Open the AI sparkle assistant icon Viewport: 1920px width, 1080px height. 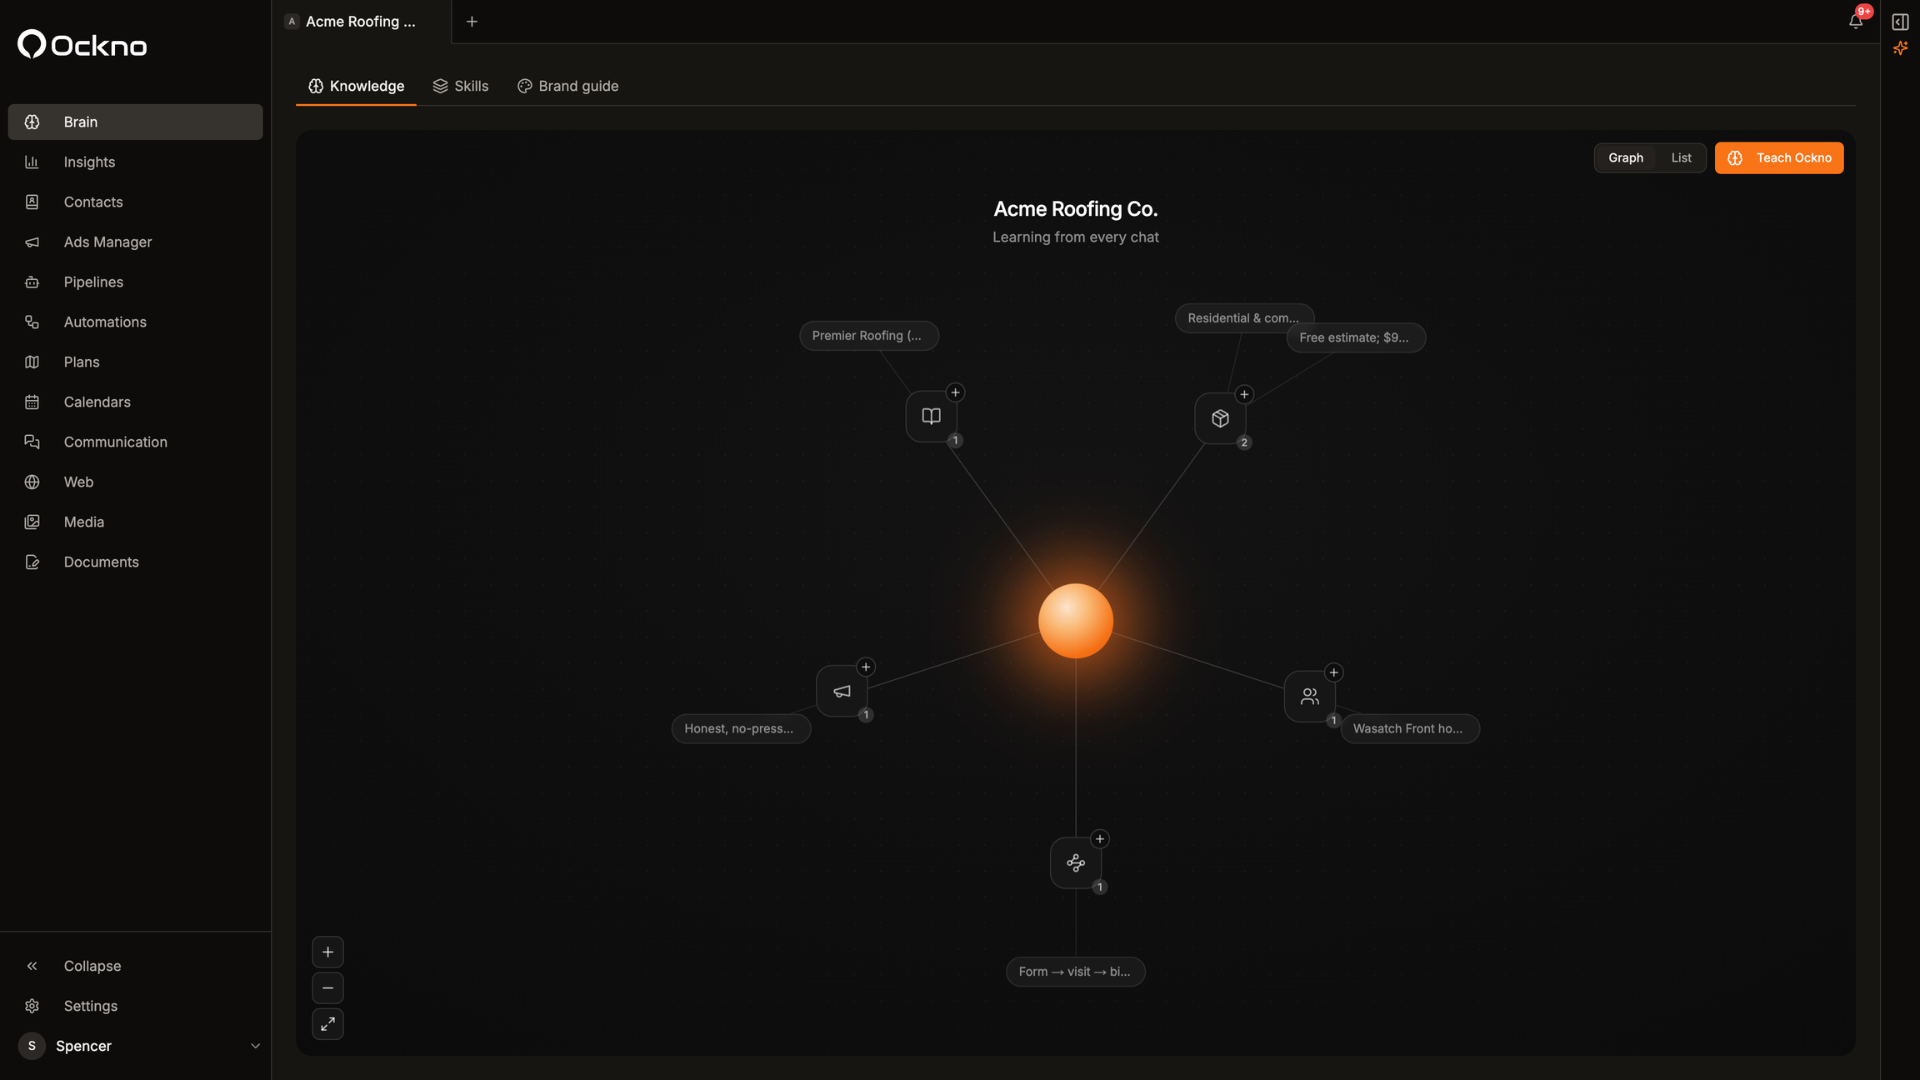[x=1900, y=48]
